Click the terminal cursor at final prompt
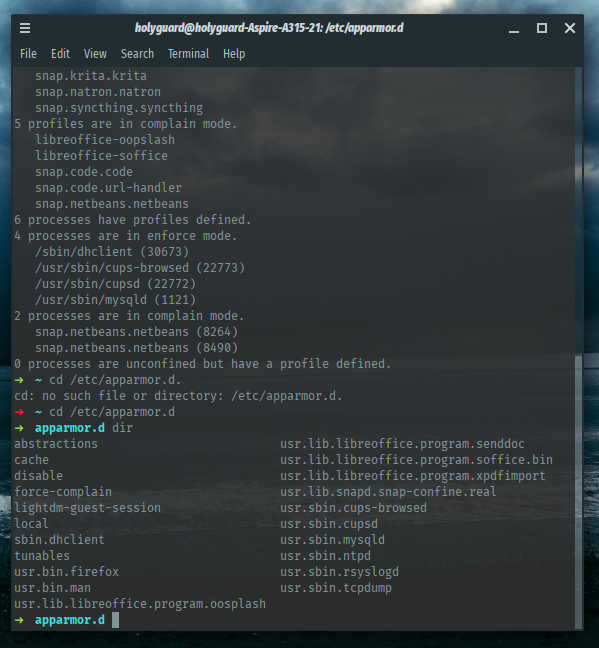The height and width of the screenshot is (648, 599). pyautogui.click(x=115, y=620)
